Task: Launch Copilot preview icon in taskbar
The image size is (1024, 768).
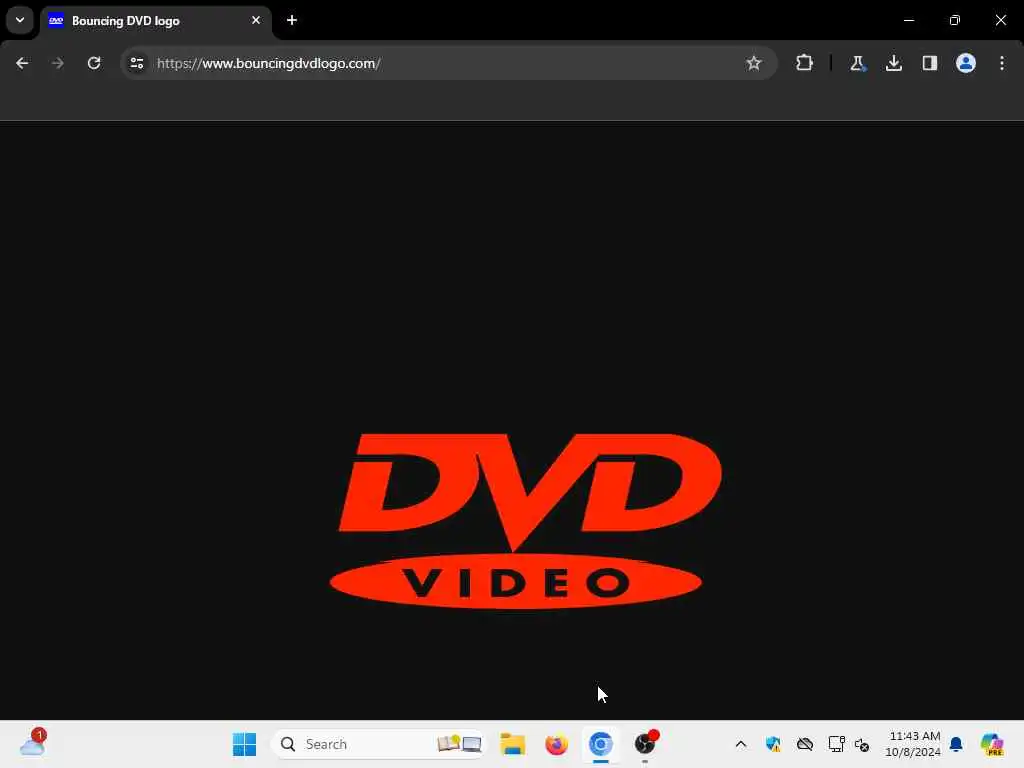Action: [992, 744]
